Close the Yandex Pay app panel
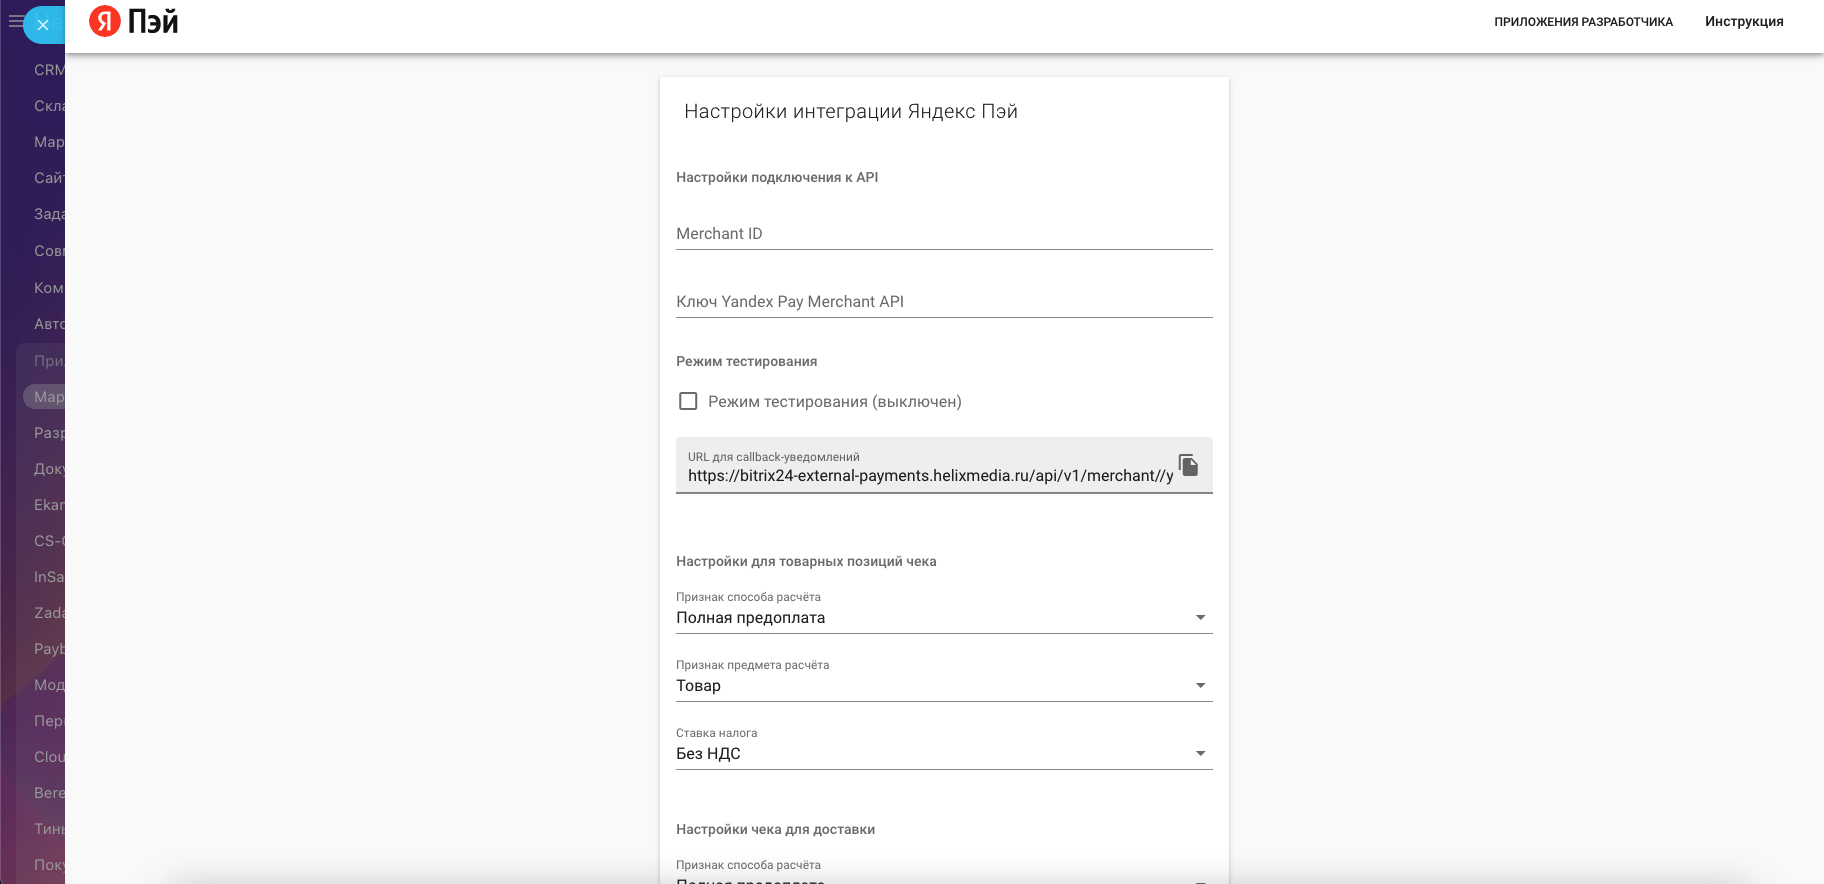Image resolution: width=1824 pixels, height=884 pixels. pos(43,25)
